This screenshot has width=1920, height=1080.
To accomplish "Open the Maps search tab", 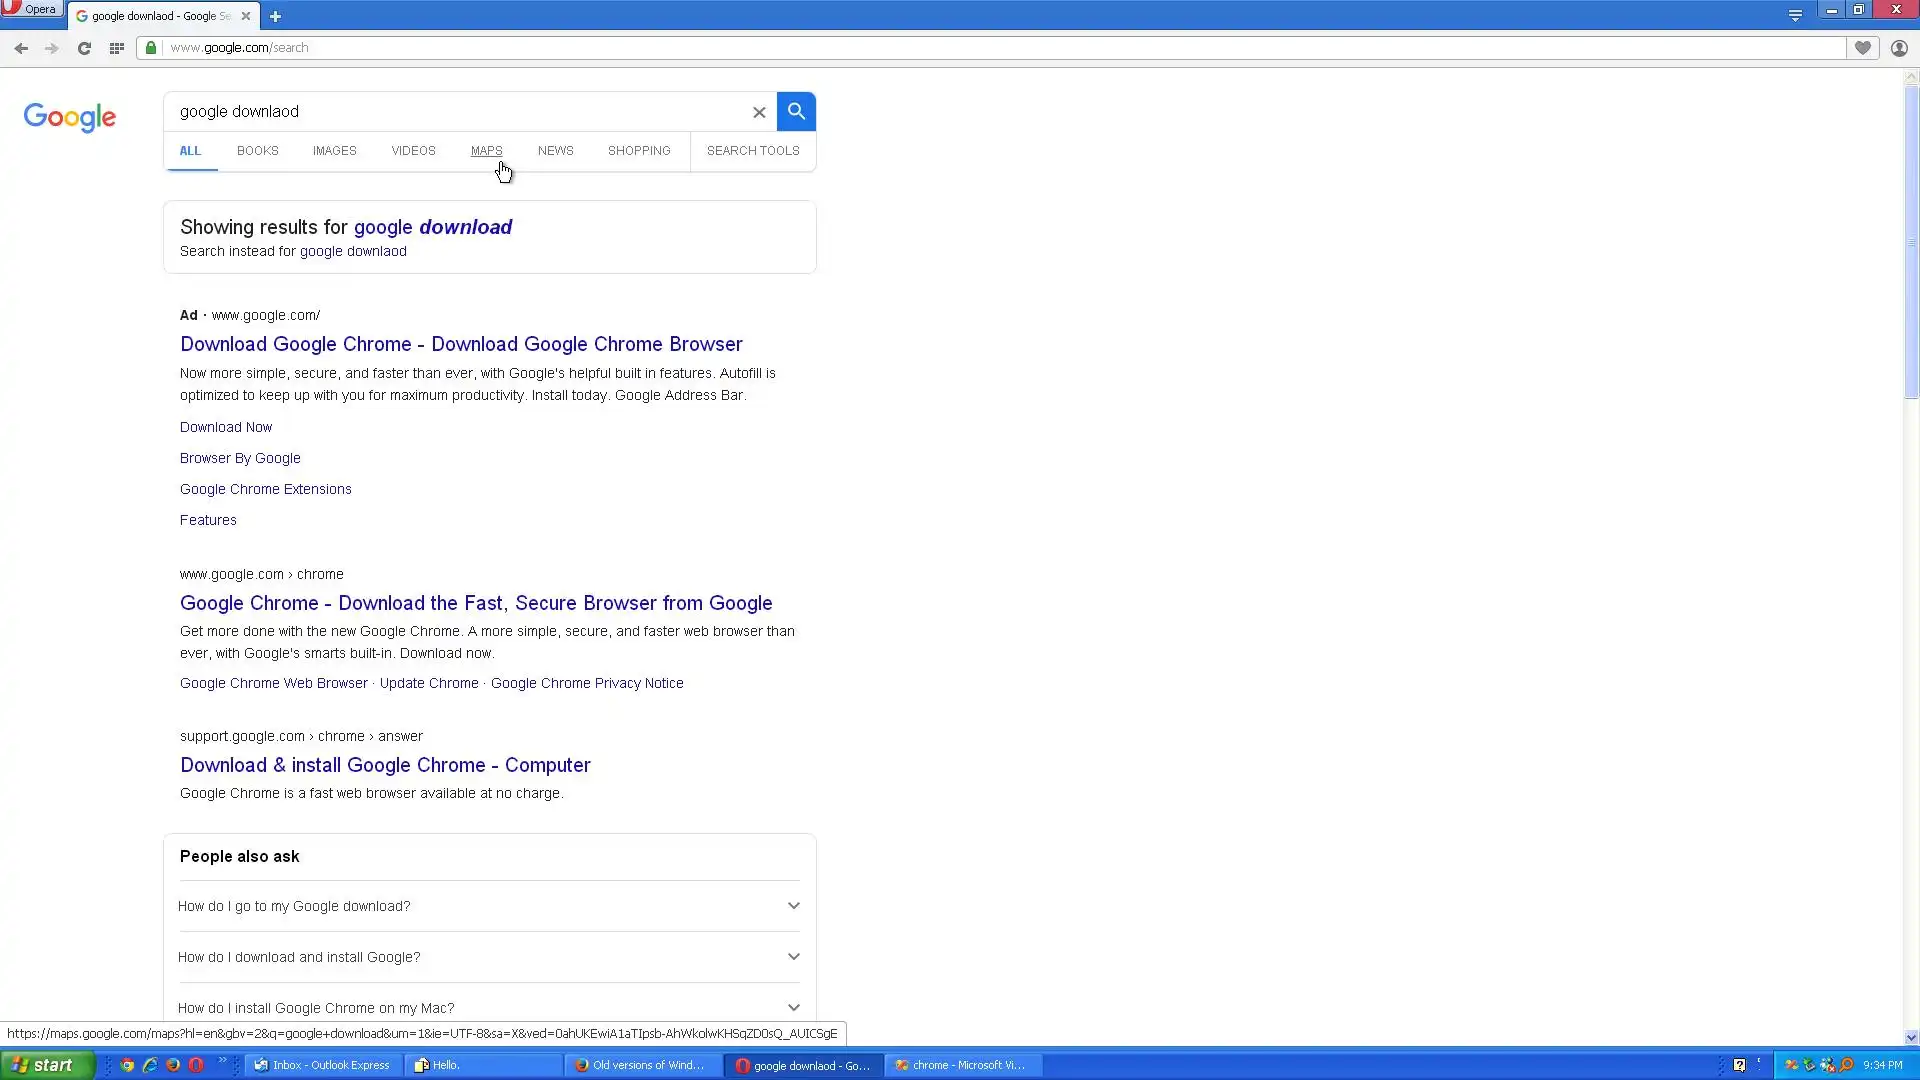I will (x=486, y=151).
